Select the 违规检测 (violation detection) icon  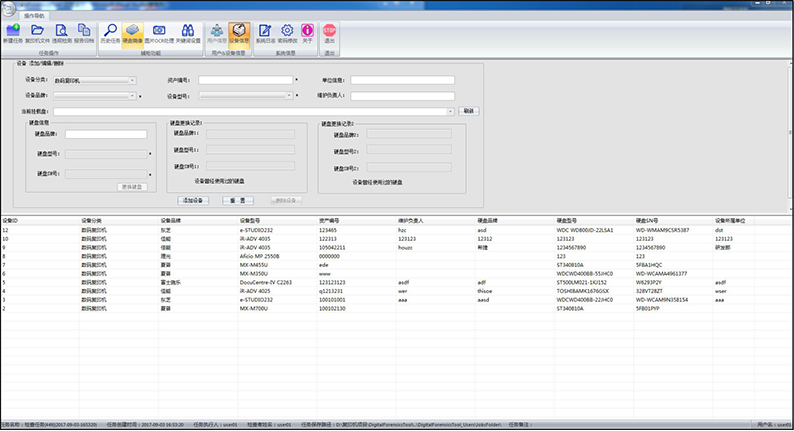click(61, 34)
